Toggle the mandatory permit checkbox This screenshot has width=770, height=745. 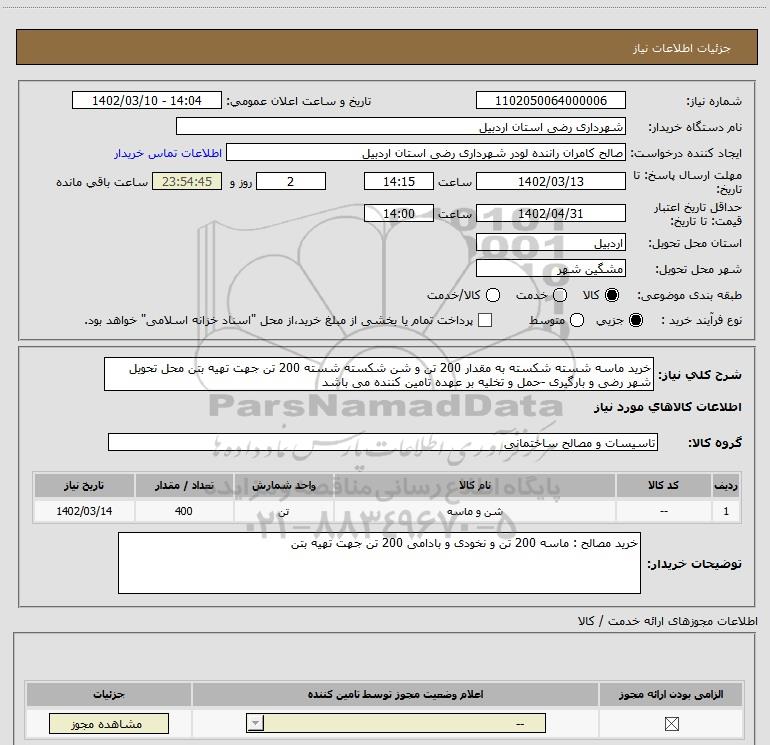(x=671, y=724)
